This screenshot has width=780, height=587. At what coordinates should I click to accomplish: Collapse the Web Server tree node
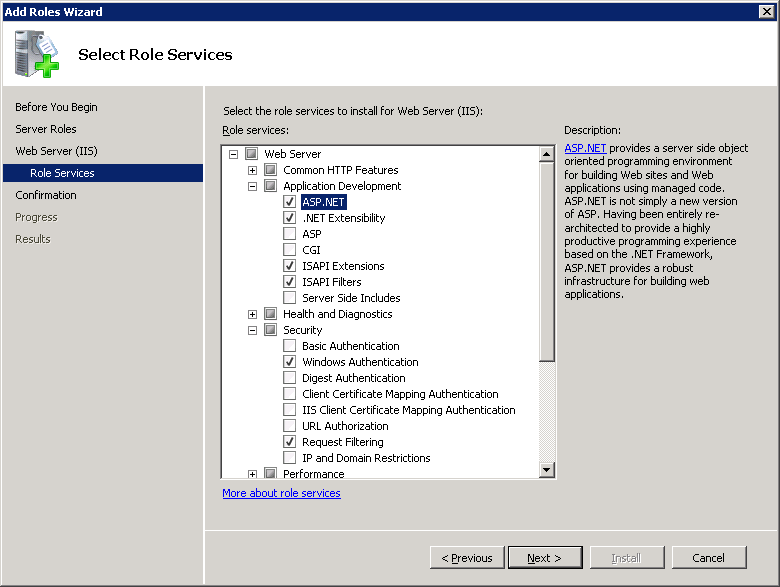tap(233, 154)
